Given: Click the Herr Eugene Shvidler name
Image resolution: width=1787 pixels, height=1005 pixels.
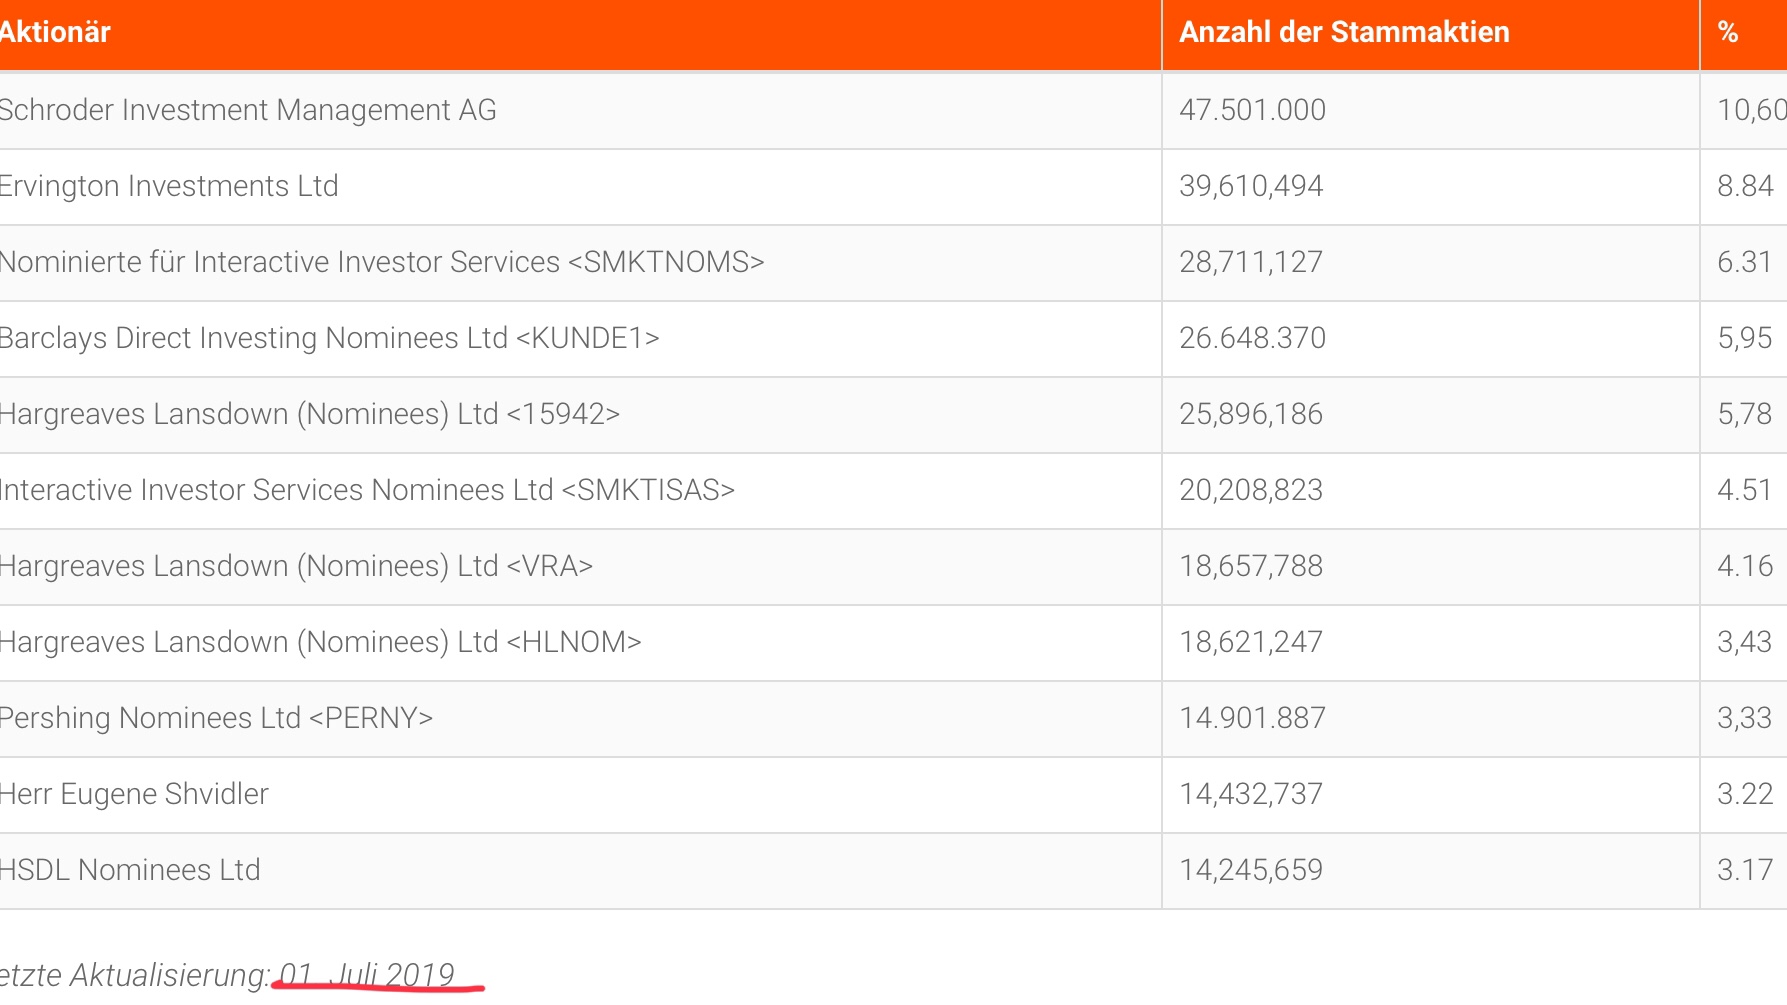Looking at the screenshot, I should tap(134, 794).
